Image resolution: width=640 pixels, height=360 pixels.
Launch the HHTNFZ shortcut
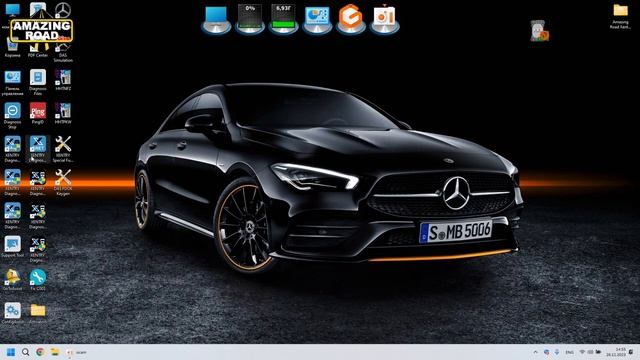pyautogui.click(x=63, y=80)
